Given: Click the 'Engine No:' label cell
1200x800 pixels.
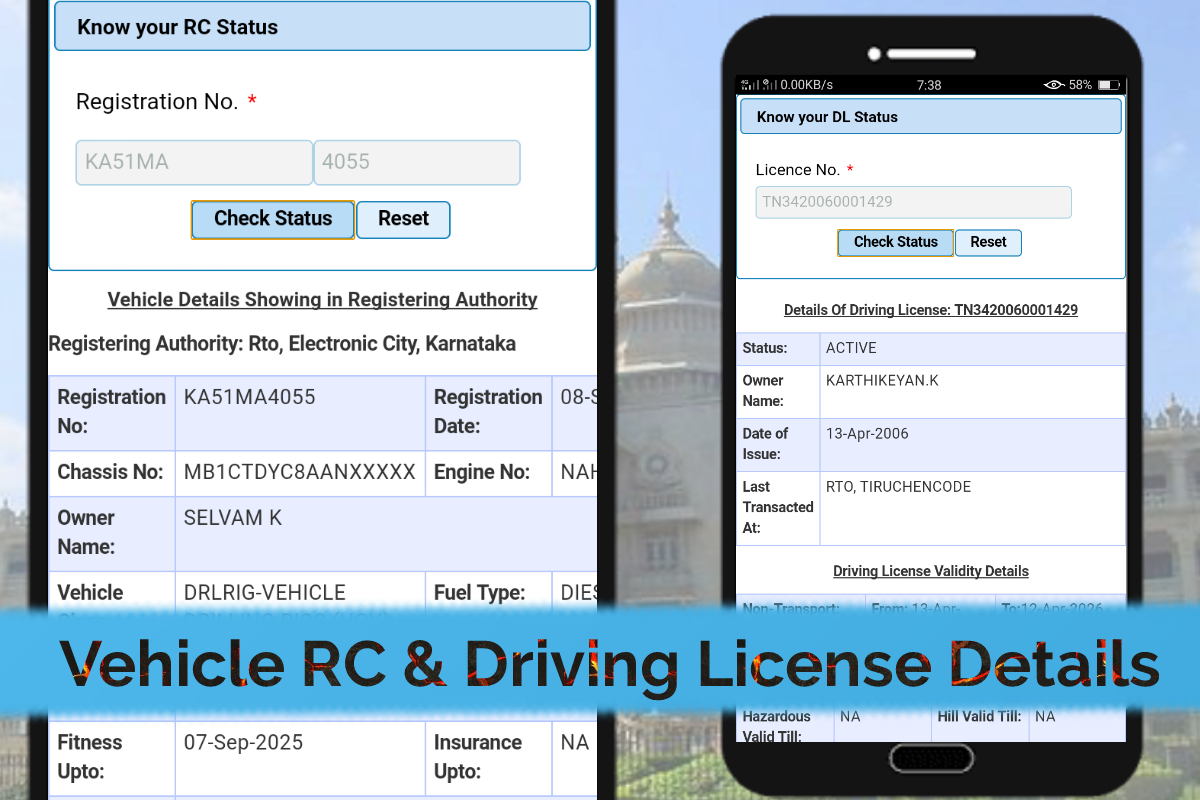Looking at the screenshot, I should (x=488, y=473).
